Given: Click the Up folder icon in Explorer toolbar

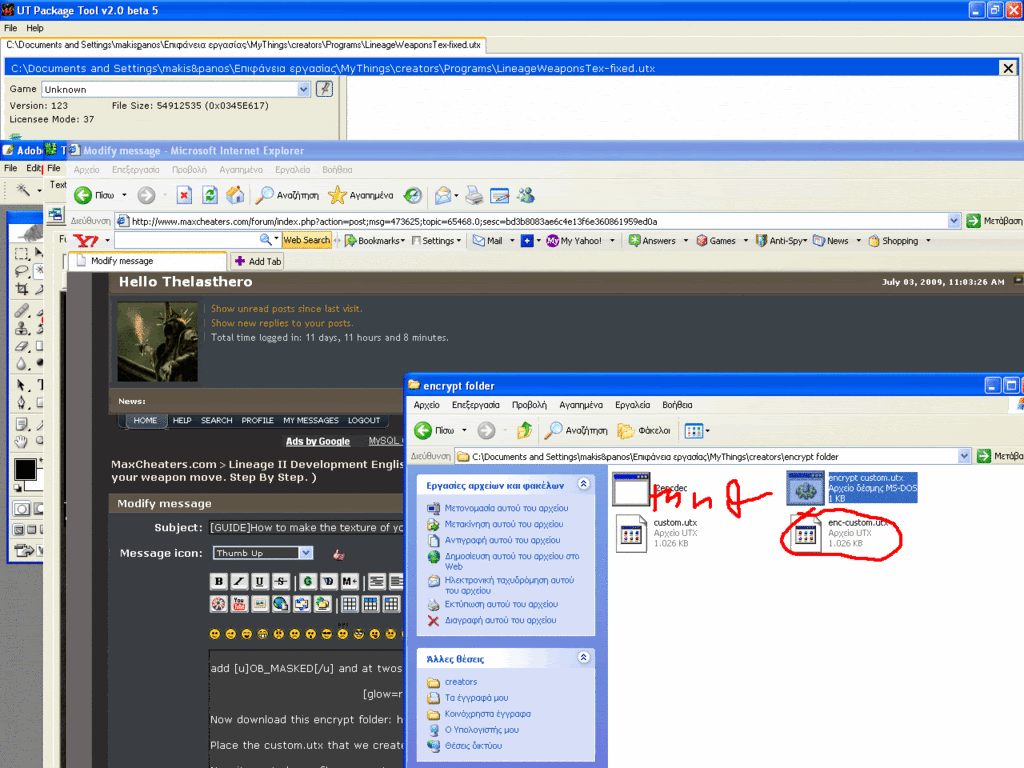Looking at the screenshot, I should click(x=524, y=431).
